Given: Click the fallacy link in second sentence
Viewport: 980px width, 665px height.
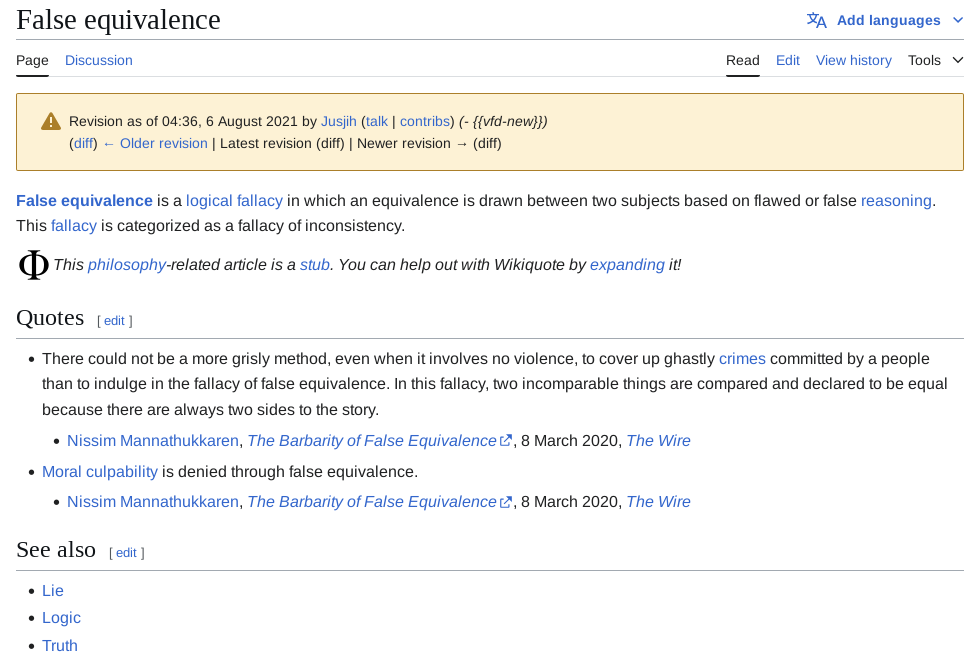Looking at the screenshot, I should (x=74, y=226).
